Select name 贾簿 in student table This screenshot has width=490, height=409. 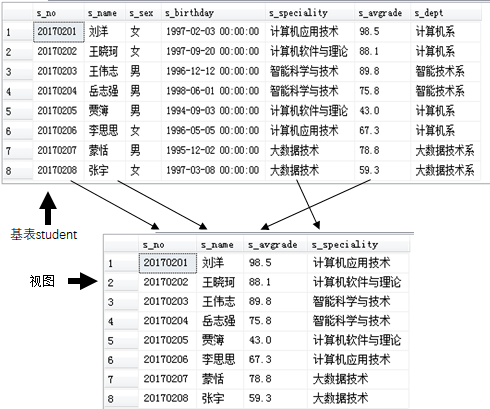[105, 111]
